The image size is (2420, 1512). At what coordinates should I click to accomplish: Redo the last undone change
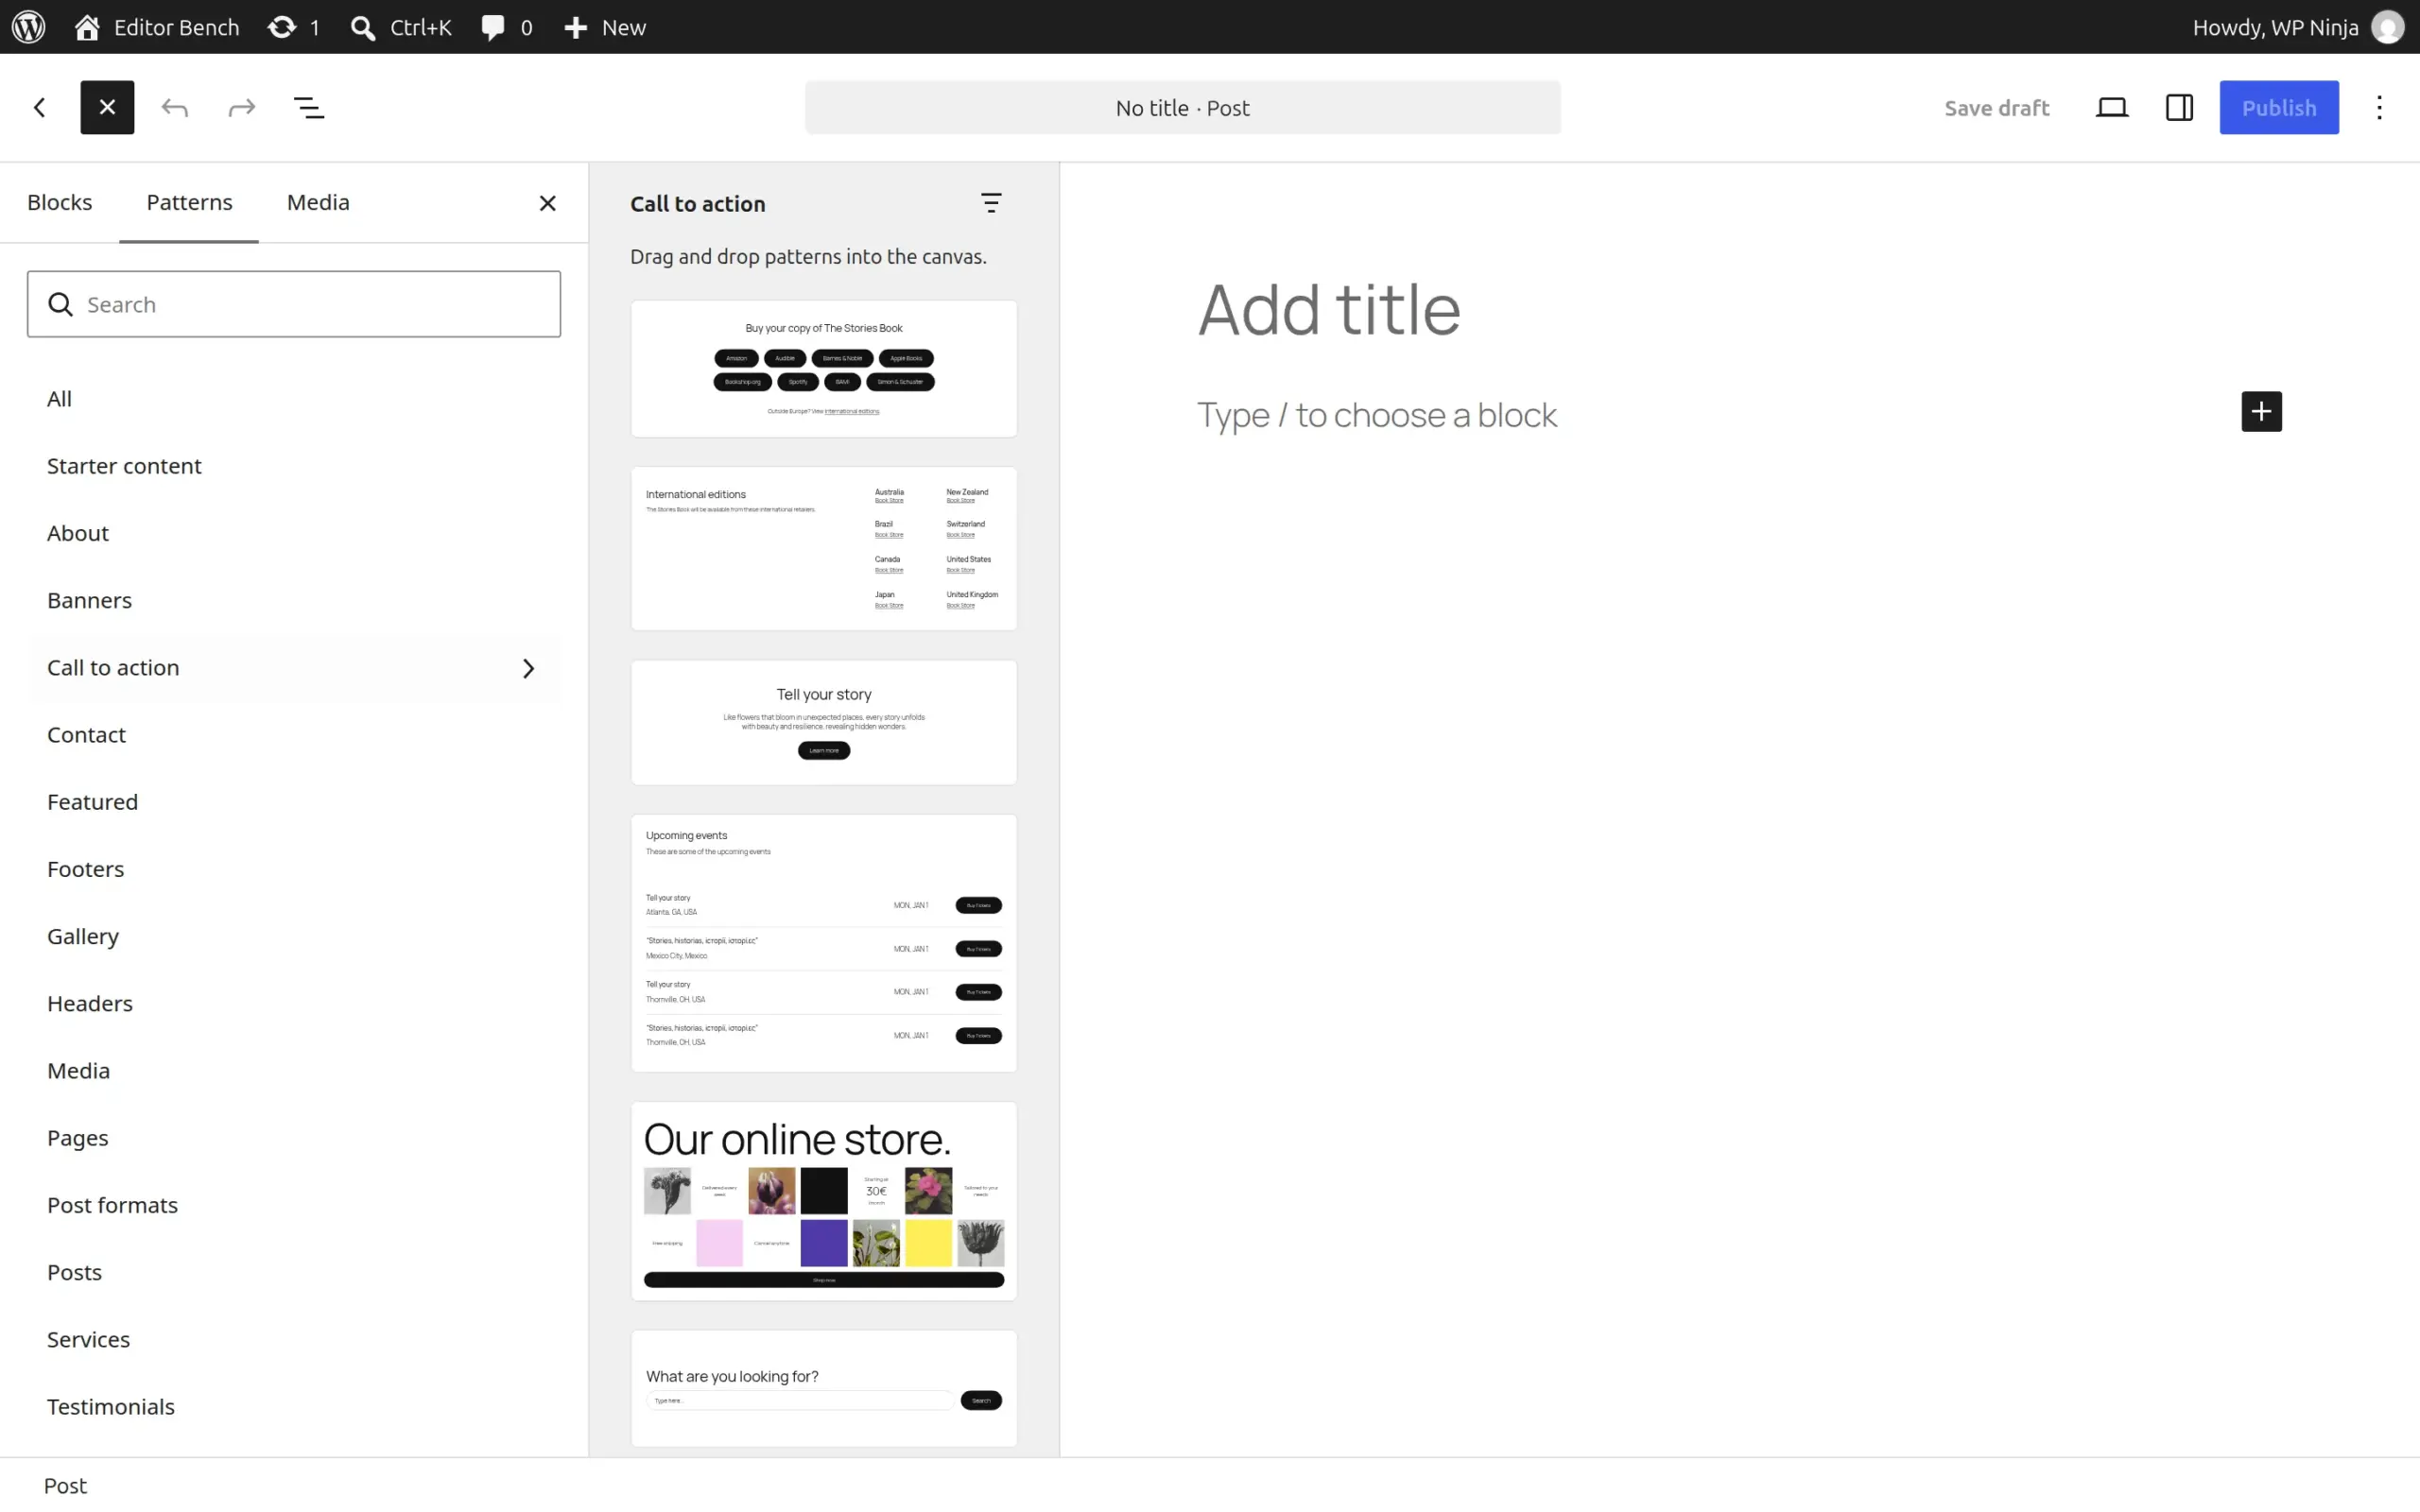[x=242, y=107]
